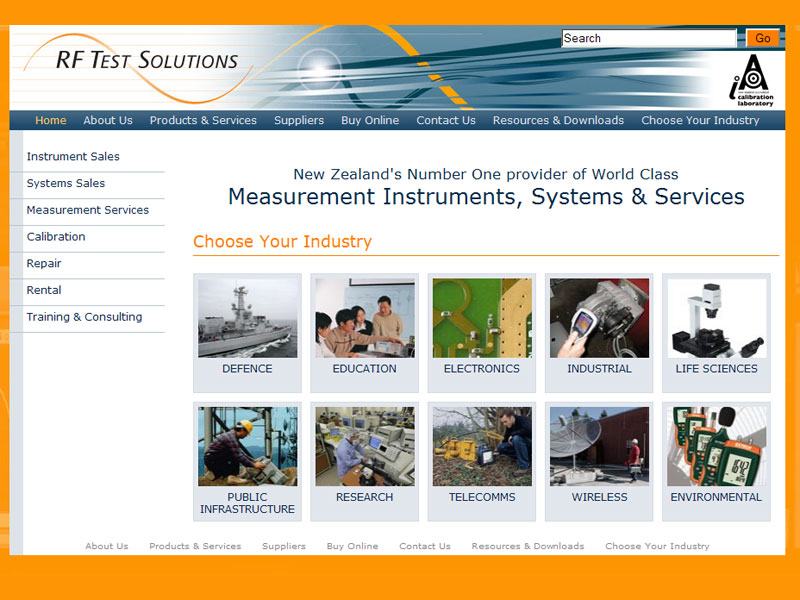Click the Suppliers footer link

tap(284, 546)
